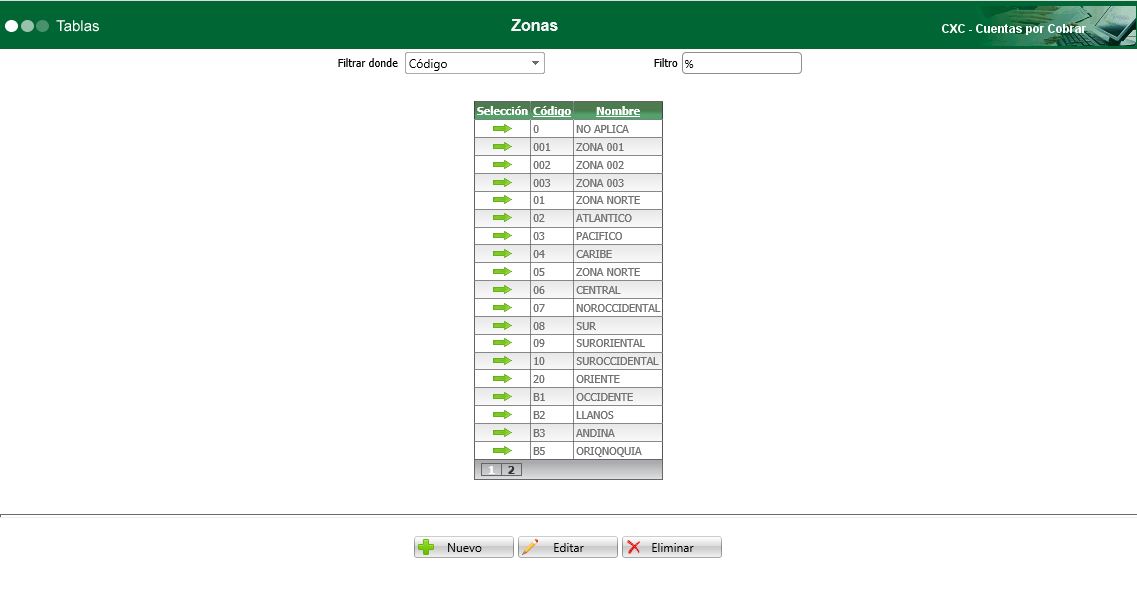Click the ANDINA name cell

click(x=618, y=433)
